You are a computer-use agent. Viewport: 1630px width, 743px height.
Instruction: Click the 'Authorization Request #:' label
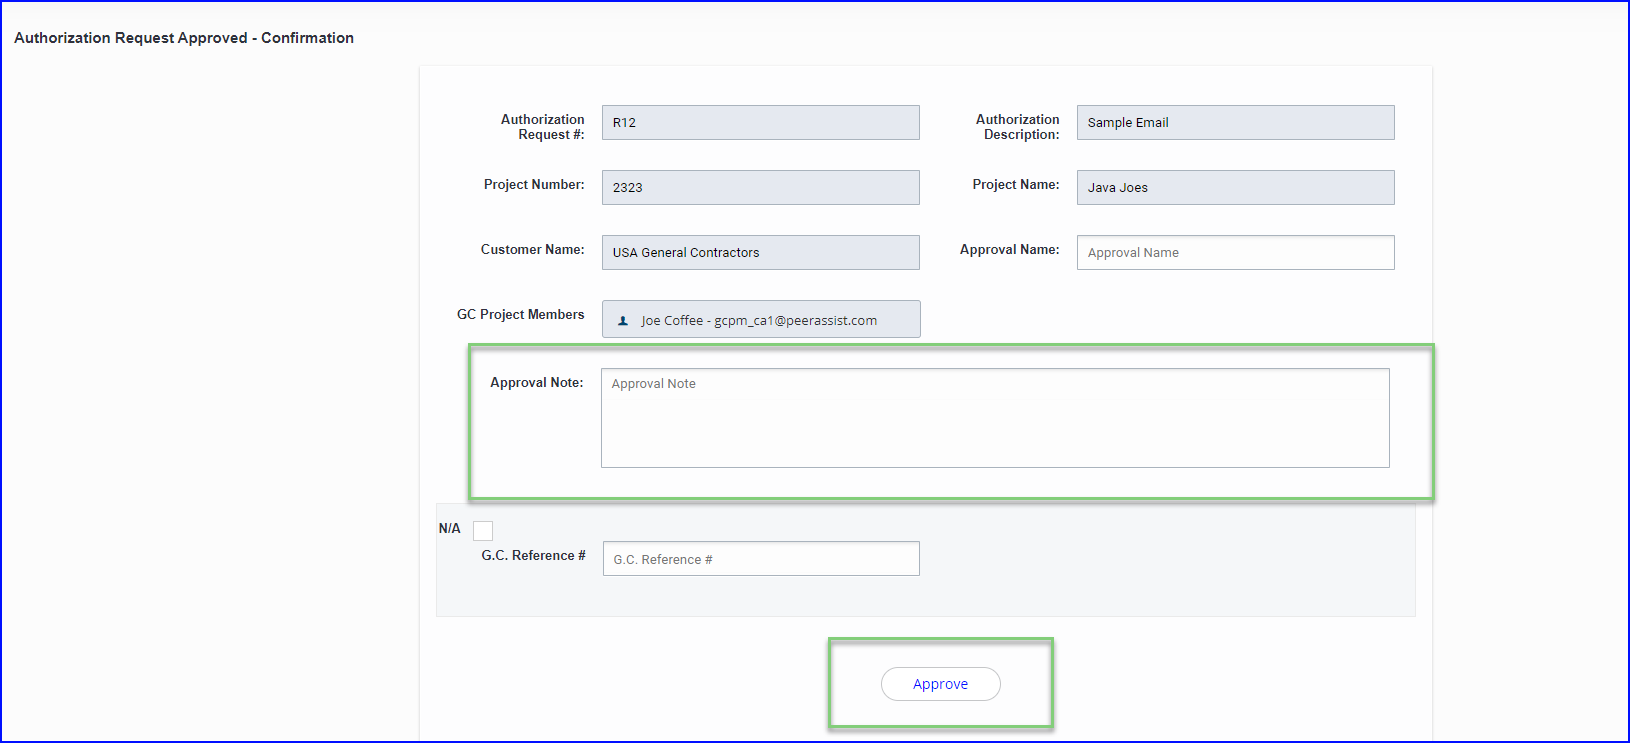(542, 127)
